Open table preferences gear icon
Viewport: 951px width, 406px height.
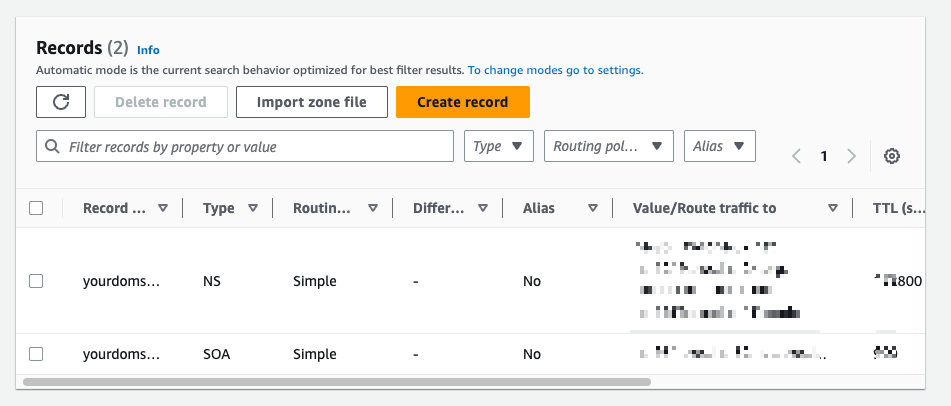click(x=893, y=156)
